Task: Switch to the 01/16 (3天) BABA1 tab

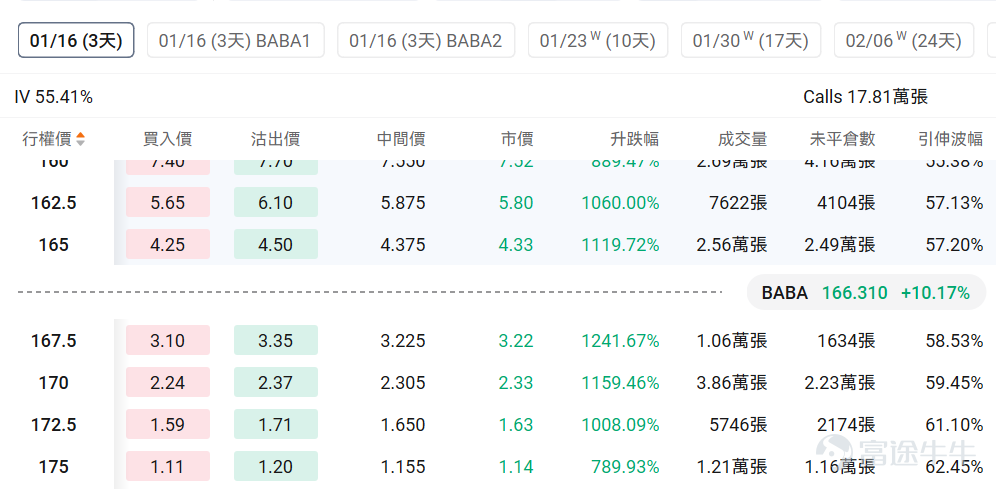Action: [236, 41]
